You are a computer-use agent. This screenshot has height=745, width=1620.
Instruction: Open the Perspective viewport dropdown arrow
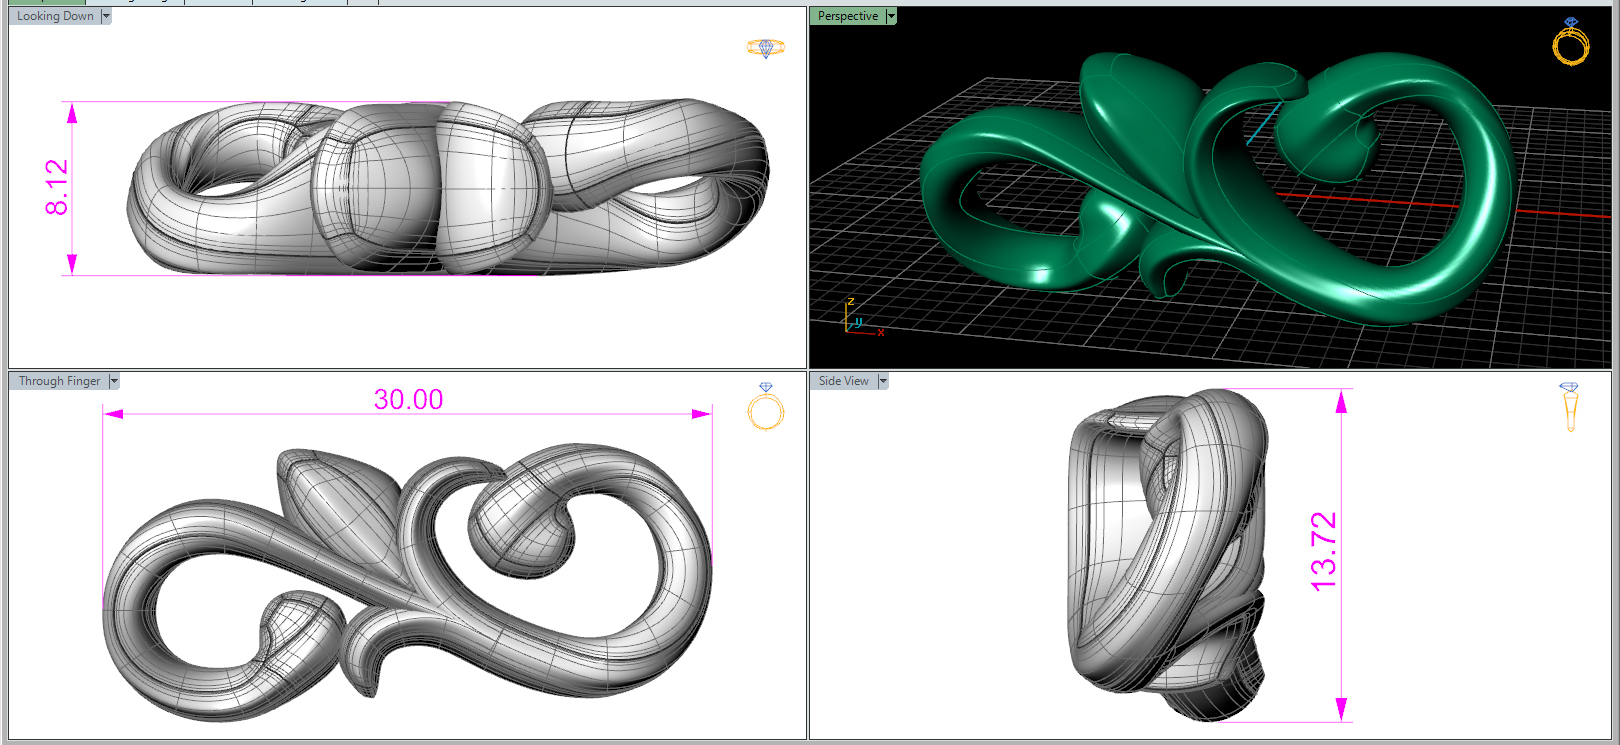(891, 16)
